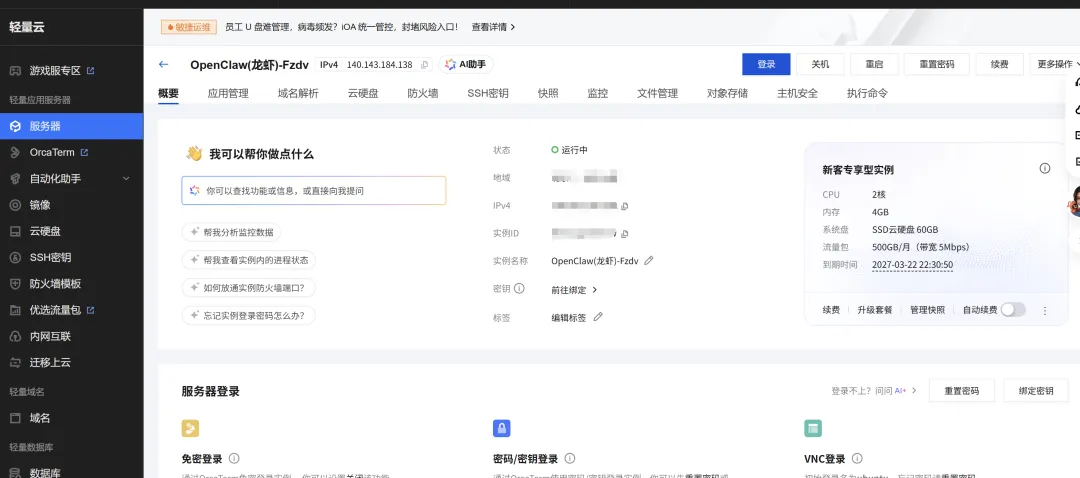Click the info icon in 新客专享型实例 card
Image resolution: width=1080 pixels, height=478 pixels.
[x=1045, y=168]
